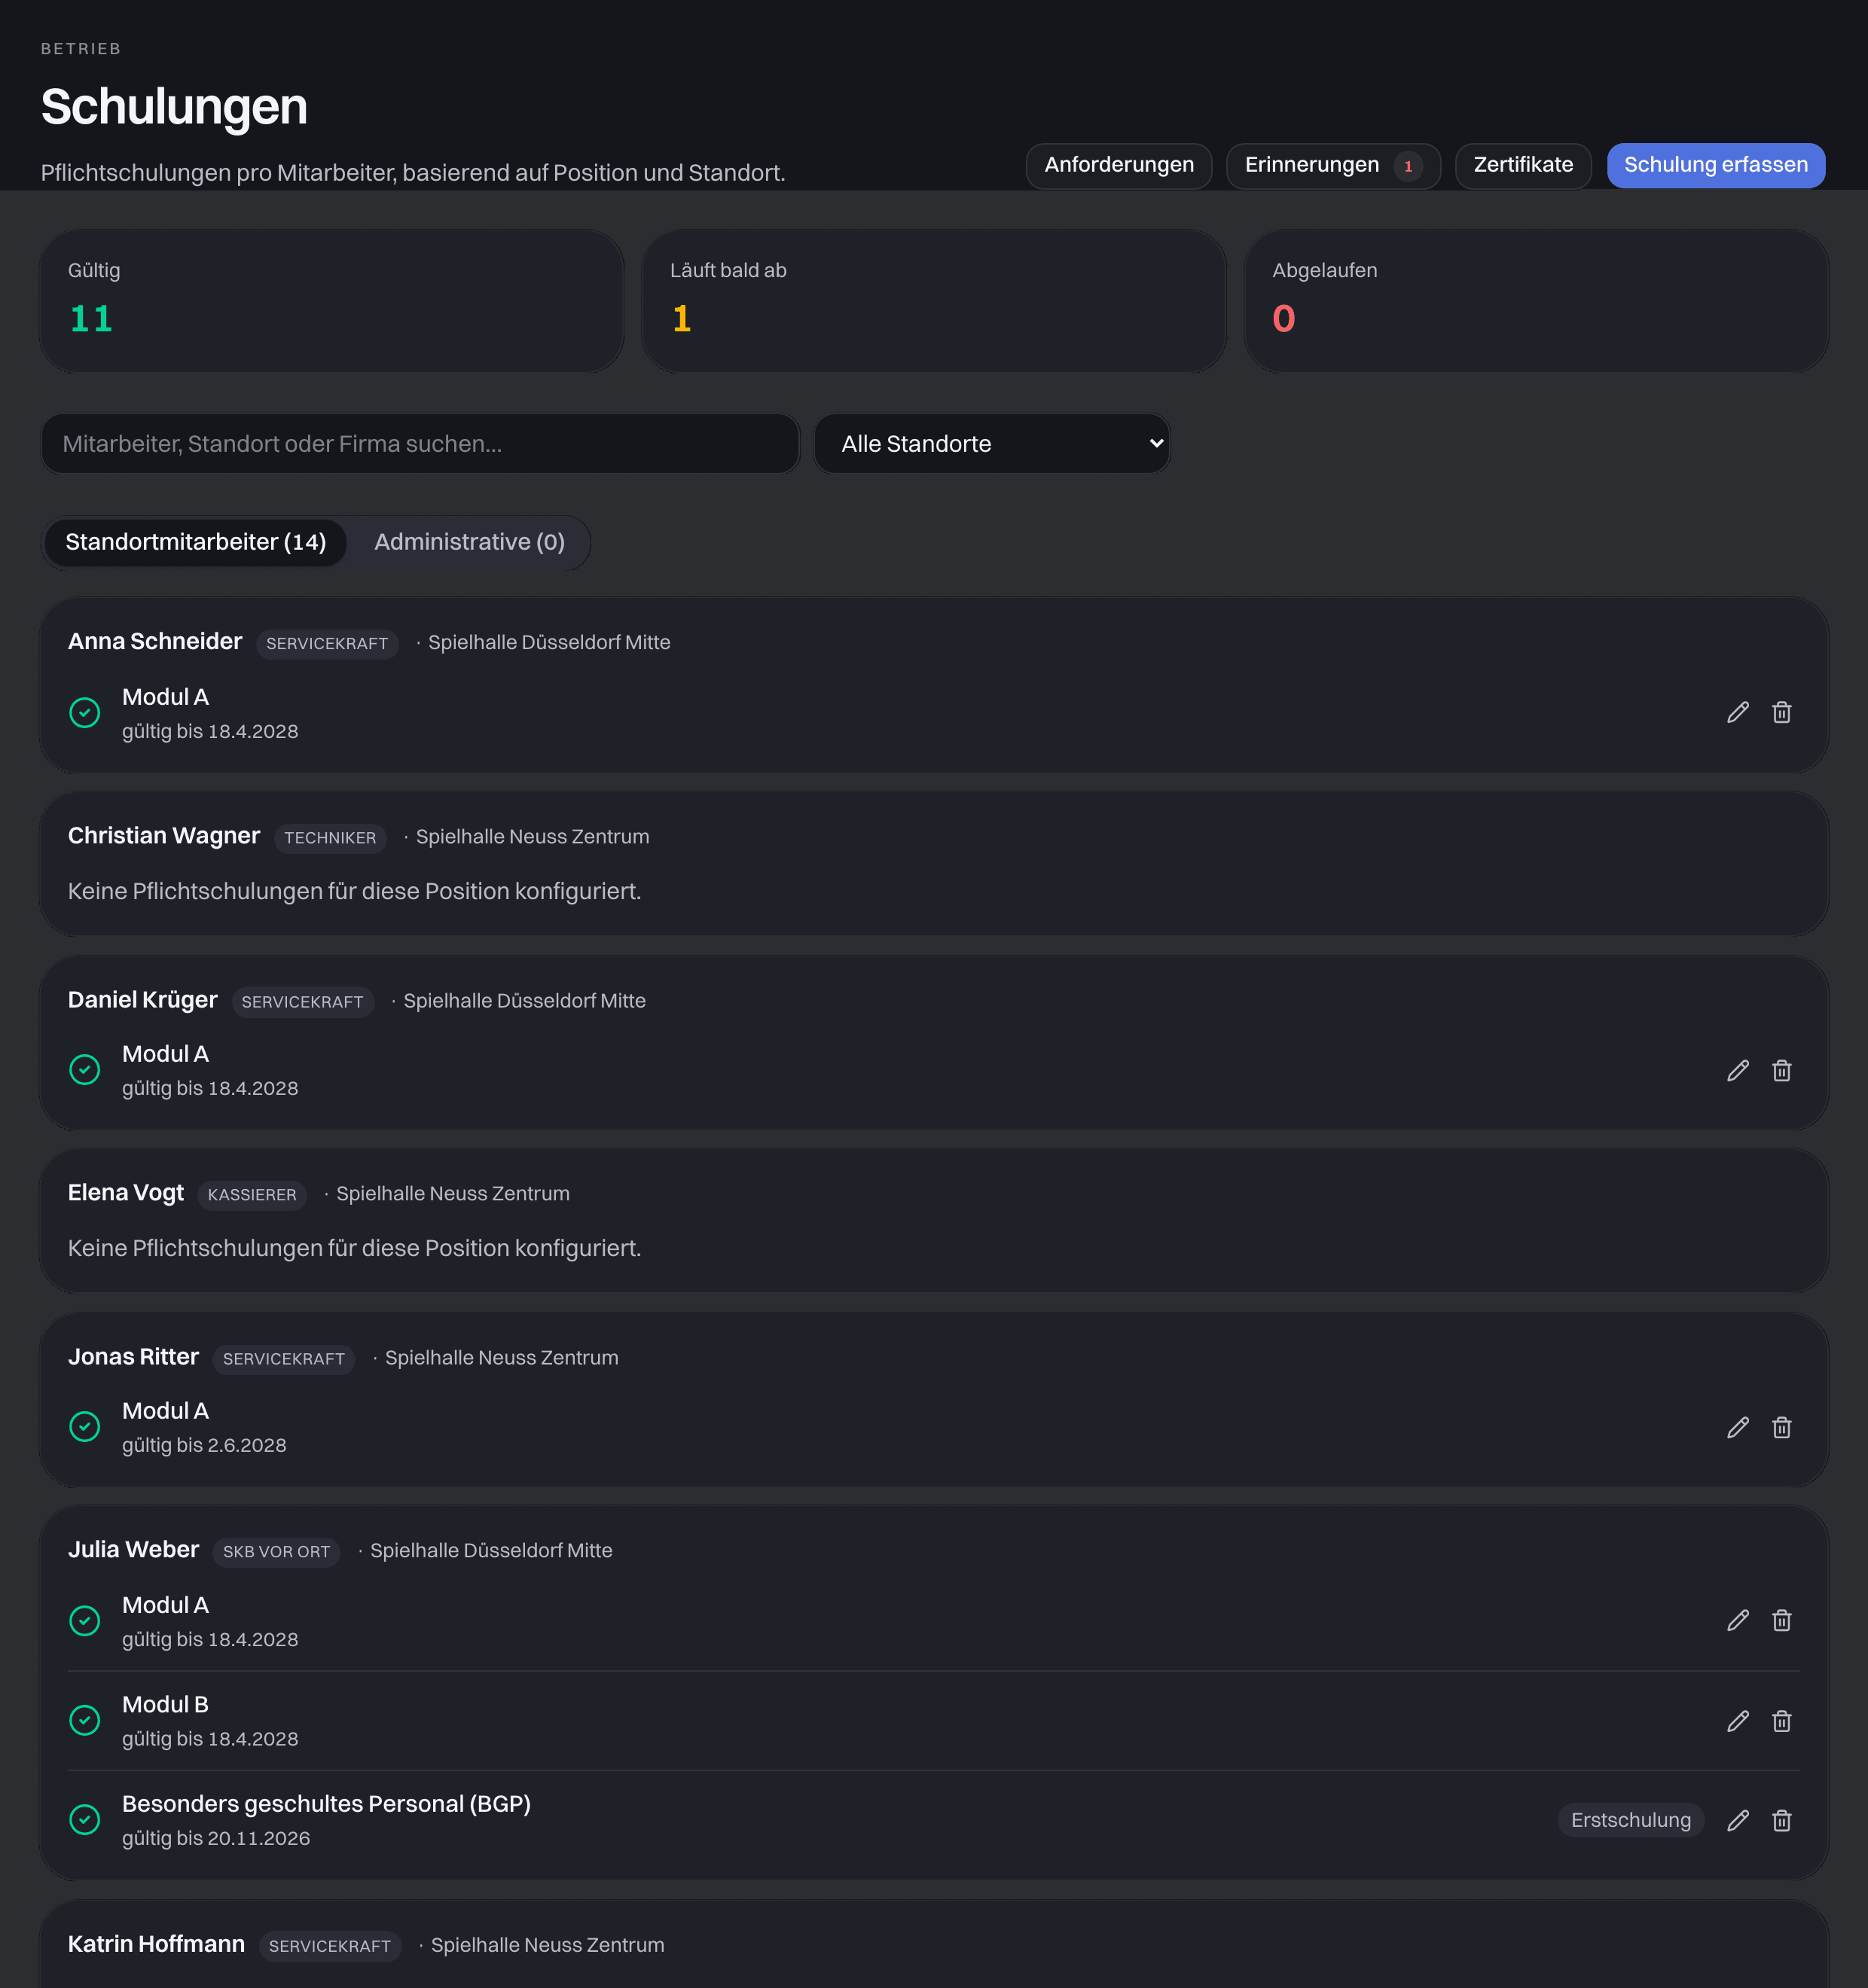Open the Zertifikate section
Viewport: 1868px width, 1988px height.
[1523, 165]
